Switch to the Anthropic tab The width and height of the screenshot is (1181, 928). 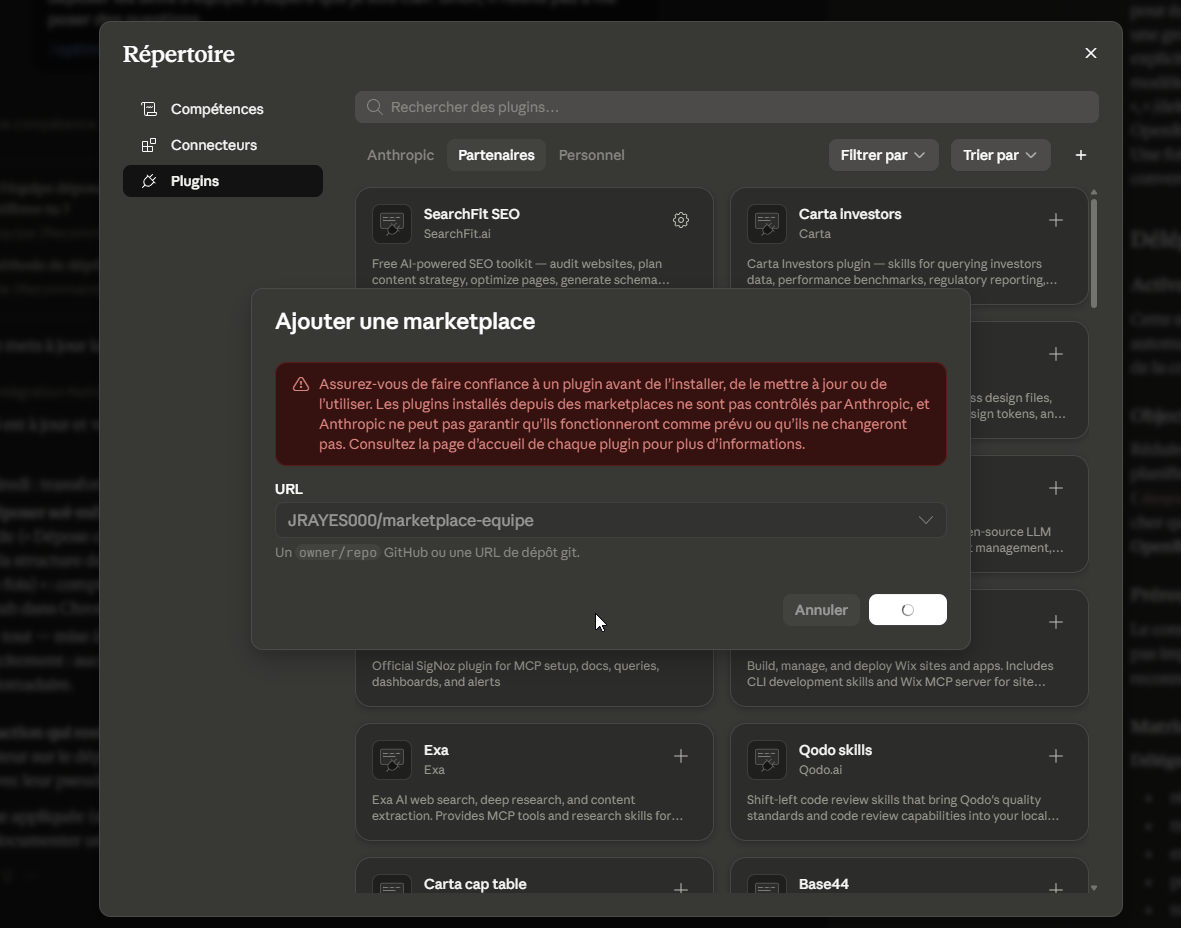(400, 155)
